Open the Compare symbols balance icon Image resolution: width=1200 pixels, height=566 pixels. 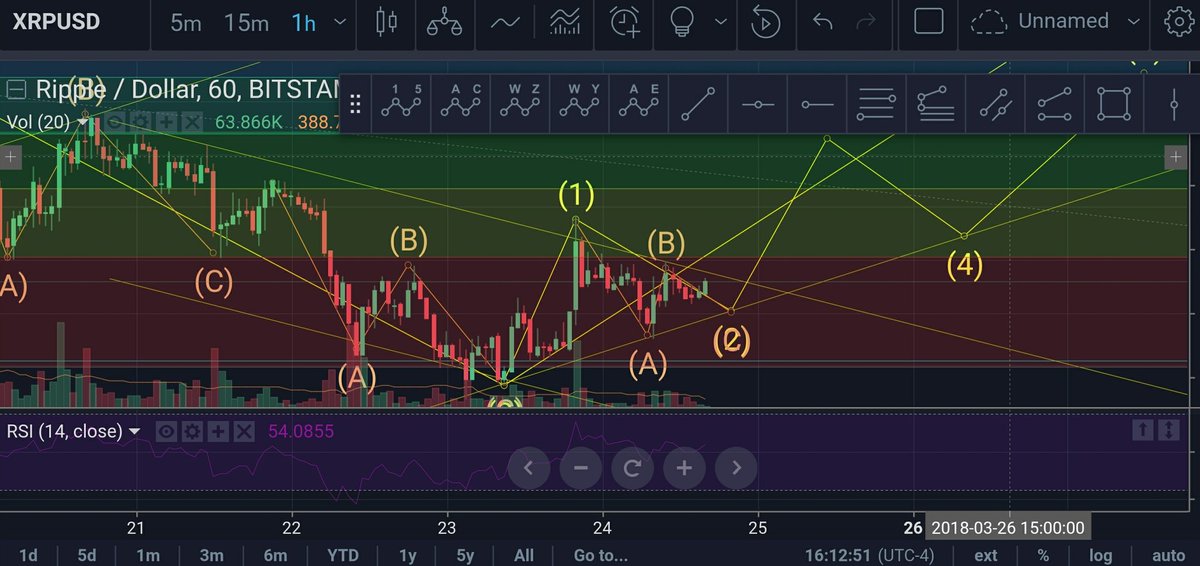point(444,22)
